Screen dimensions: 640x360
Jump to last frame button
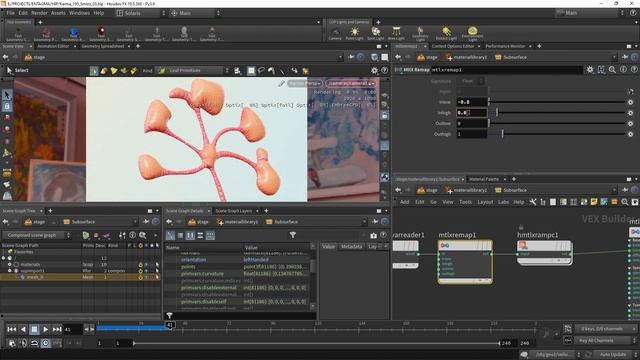click(57, 329)
